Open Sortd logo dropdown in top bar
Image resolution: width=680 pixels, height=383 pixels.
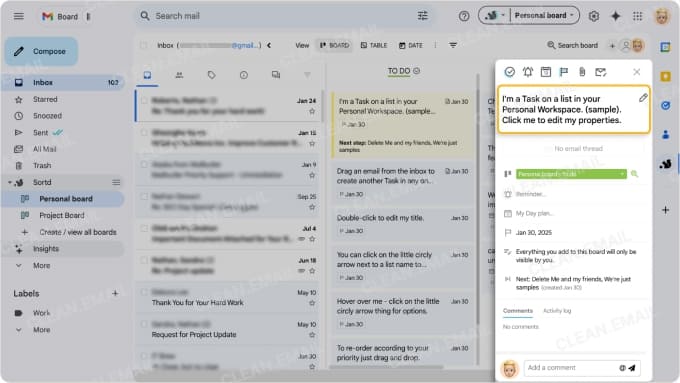tap(495, 16)
